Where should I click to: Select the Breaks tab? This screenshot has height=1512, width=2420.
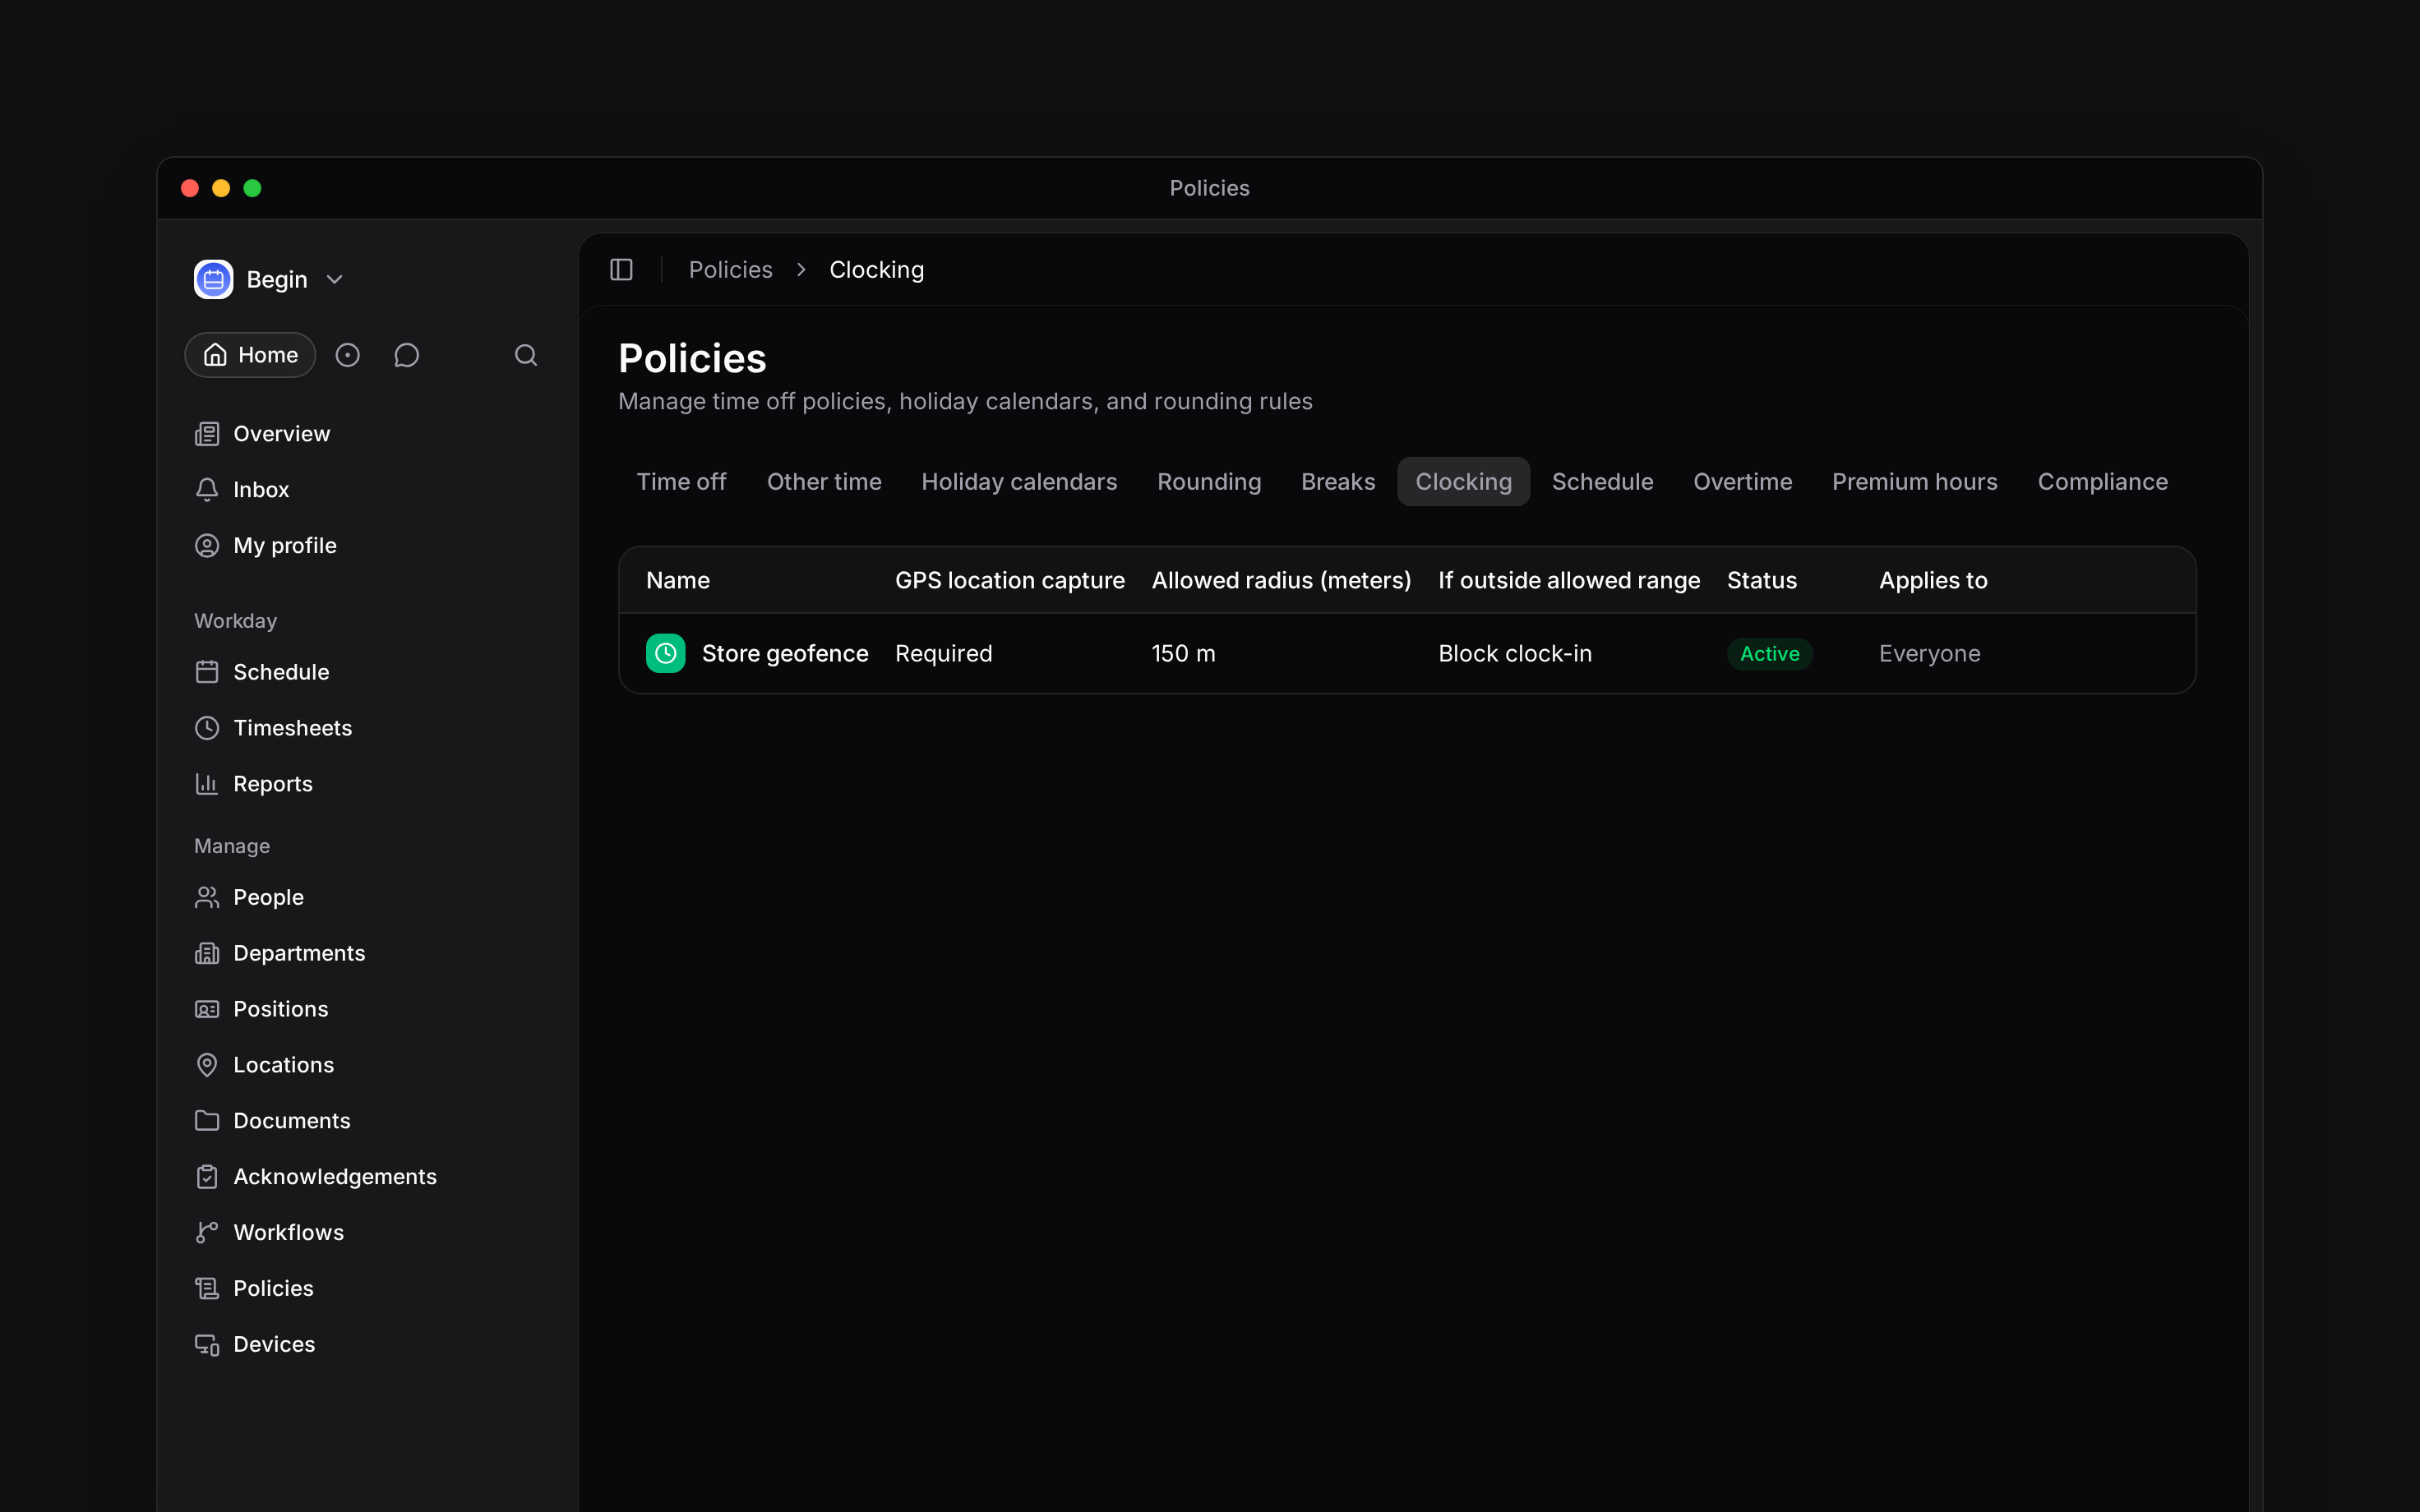click(1338, 482)
